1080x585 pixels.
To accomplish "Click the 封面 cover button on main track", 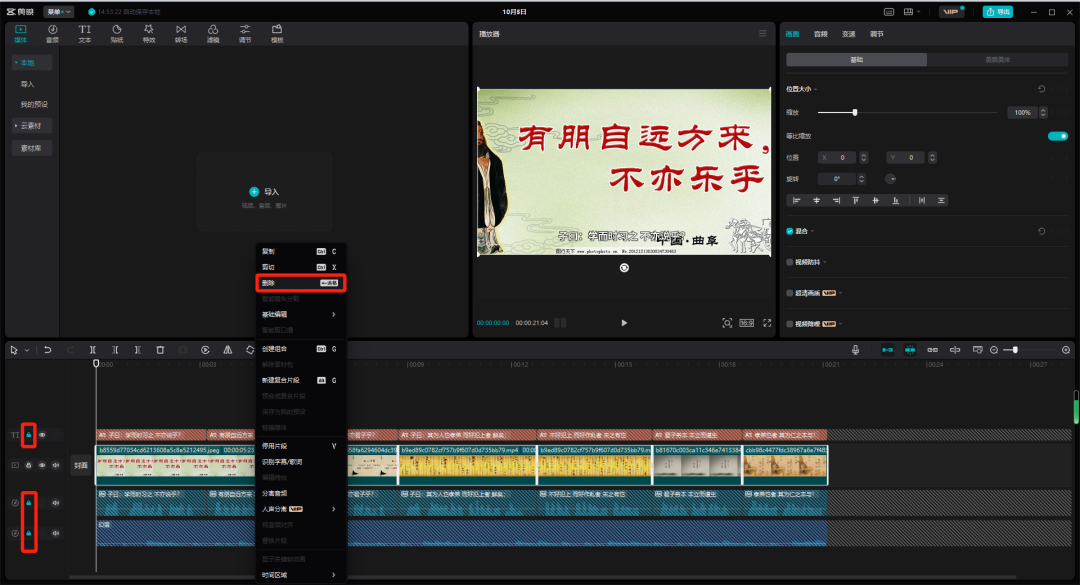I will click(x=81, y=465).
